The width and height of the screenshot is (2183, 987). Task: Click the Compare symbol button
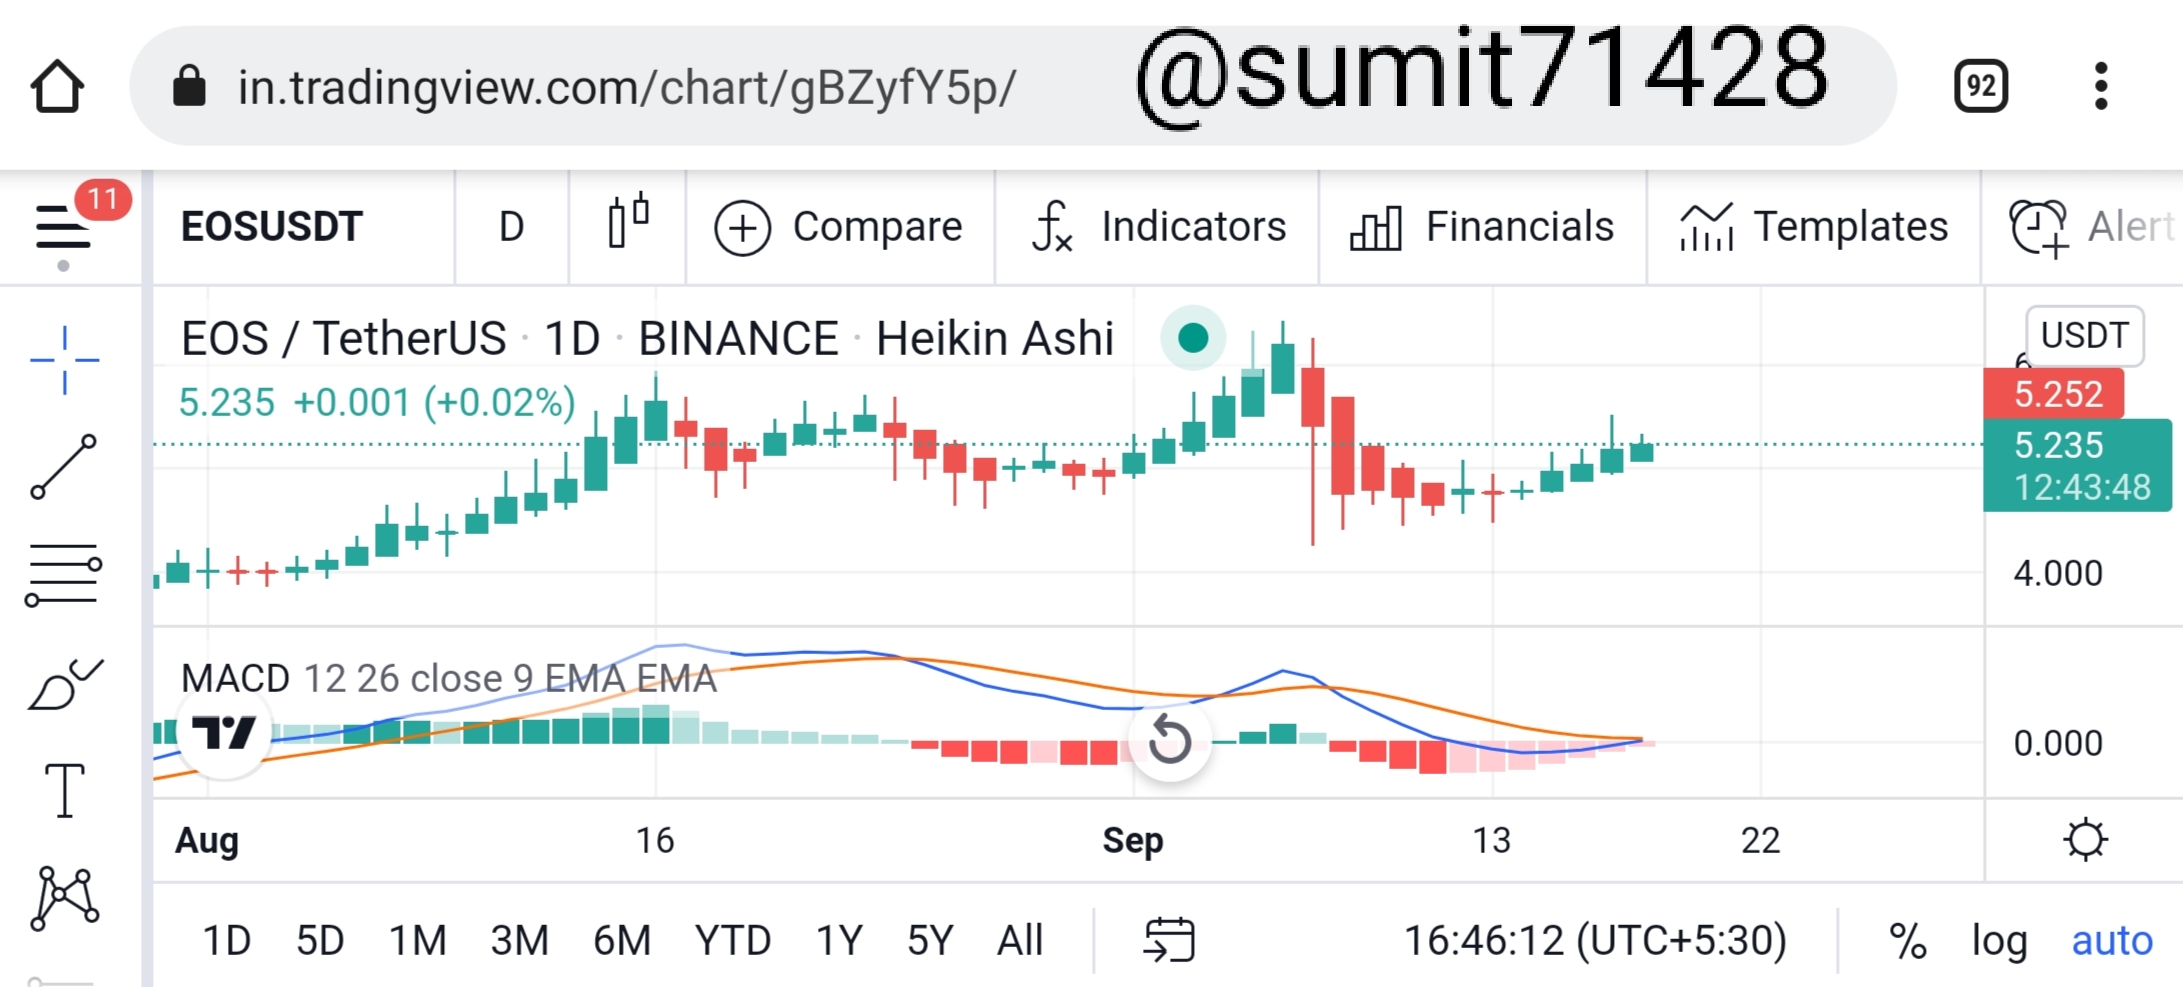click(838, 227)
